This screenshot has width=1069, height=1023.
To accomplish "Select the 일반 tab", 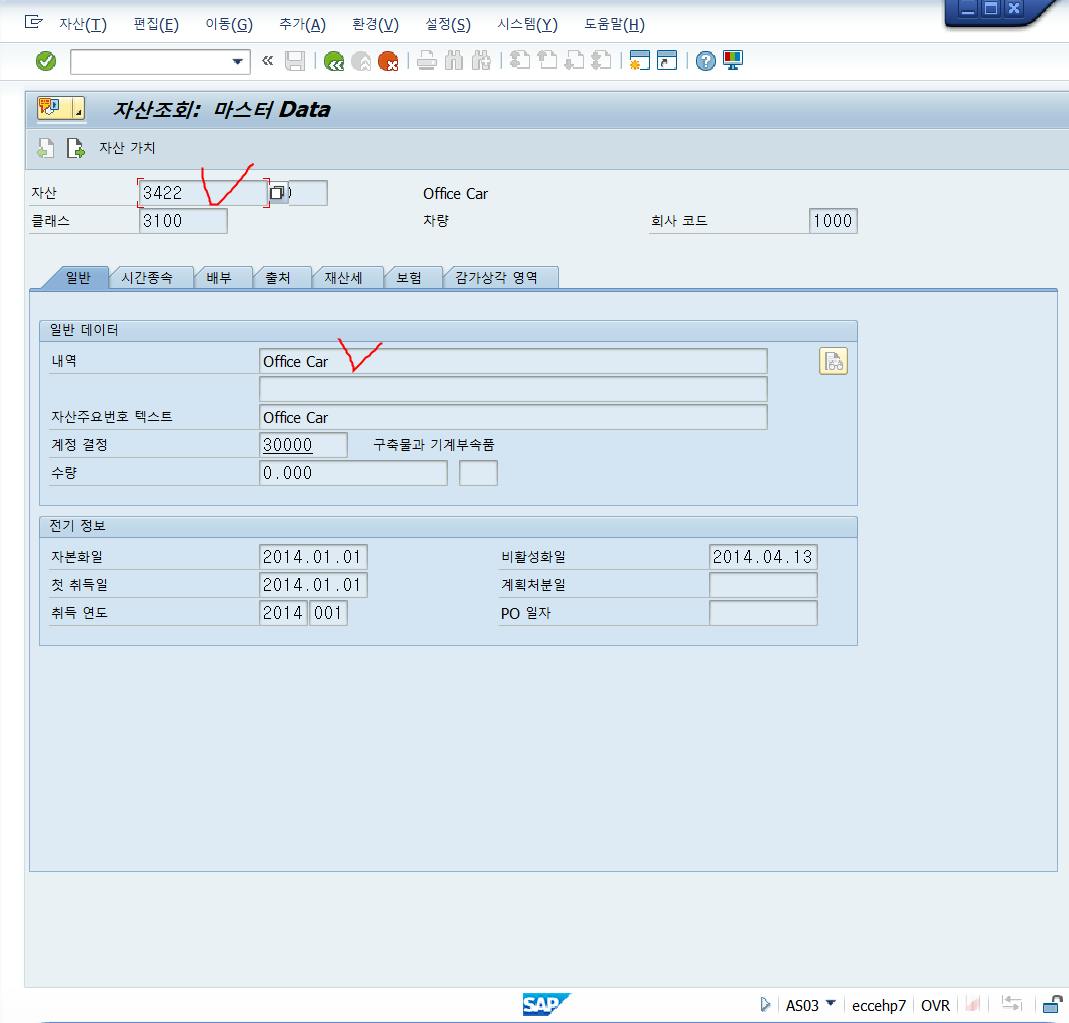I will 78,277.
